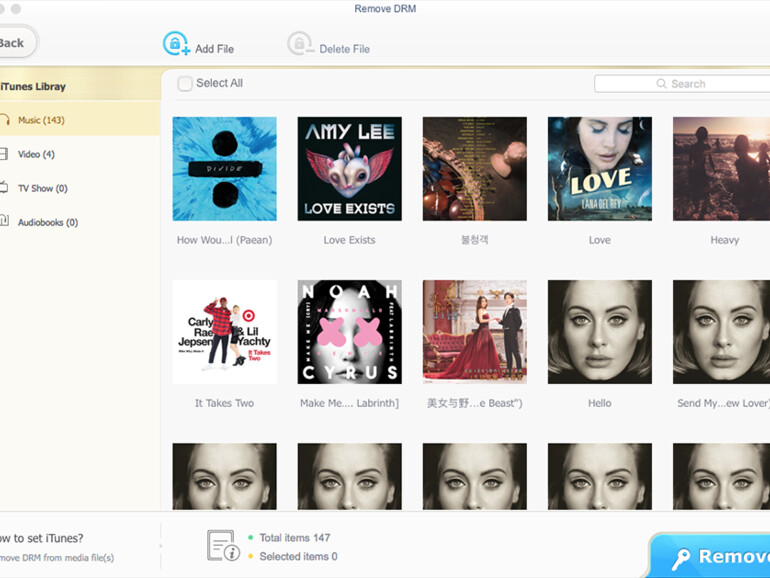Tick the Select All checkbox

point(185,83)
